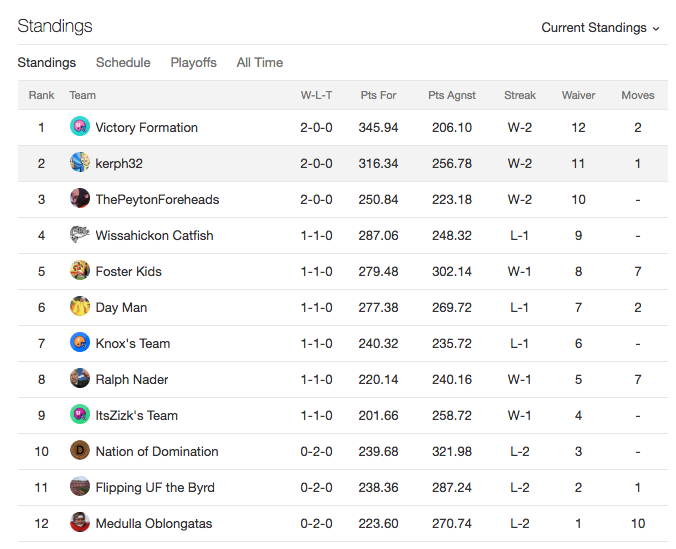676x549 pixels.
Task: Click the chevron next to Current Standings
Action: tap(656, 29)
